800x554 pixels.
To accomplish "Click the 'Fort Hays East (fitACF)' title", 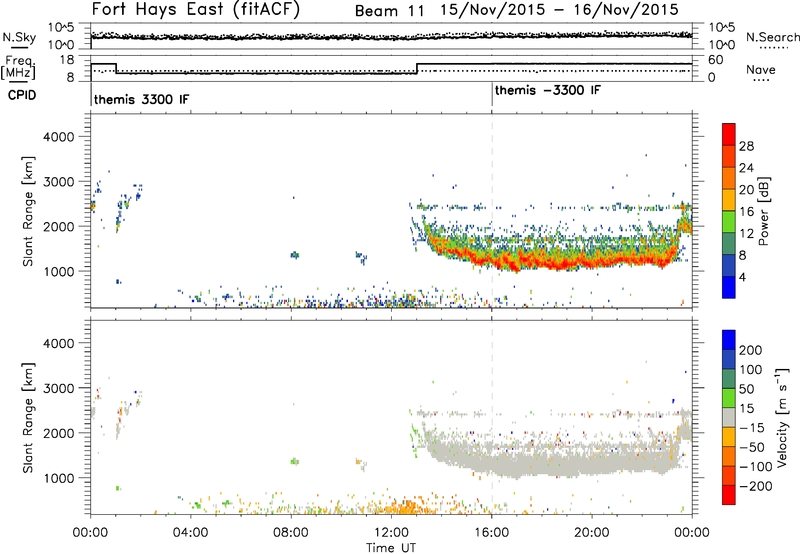I will point(196,10).
